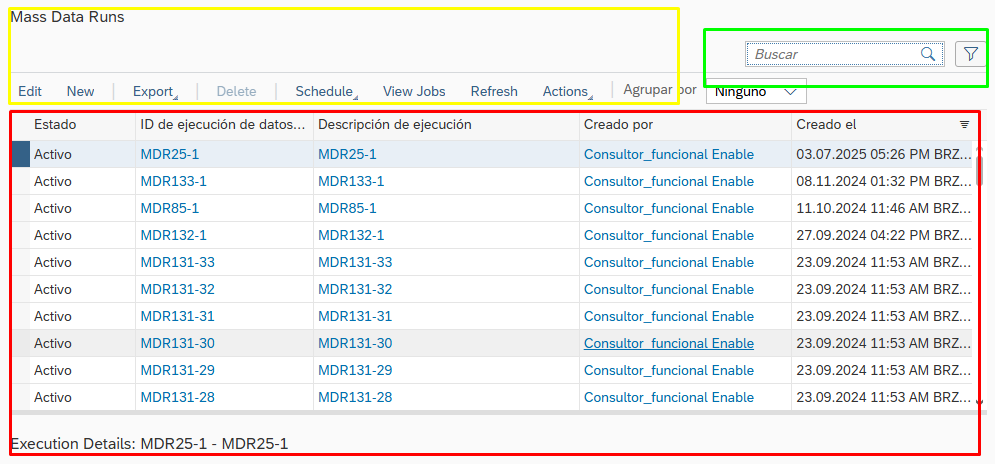995x464 pixels.
Task: Click the search magnifier icon
Action: [x=928, y=54]
